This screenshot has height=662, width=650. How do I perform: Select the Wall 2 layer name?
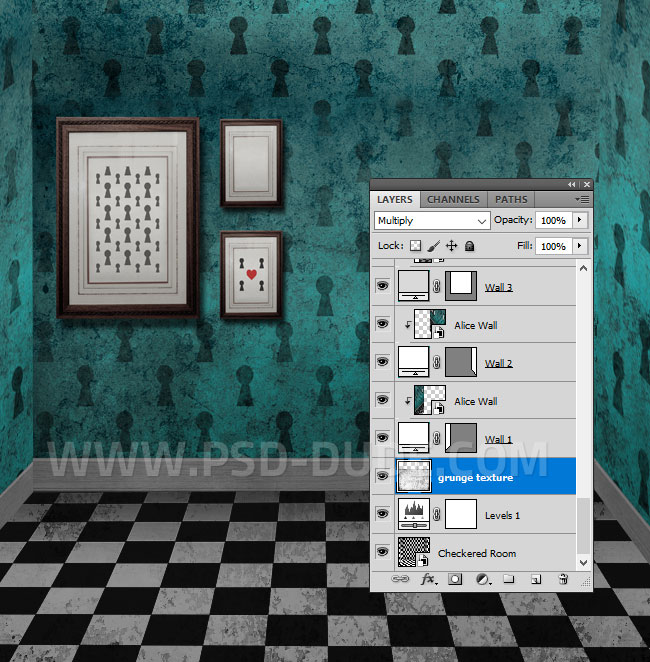[x=498, y=363]
